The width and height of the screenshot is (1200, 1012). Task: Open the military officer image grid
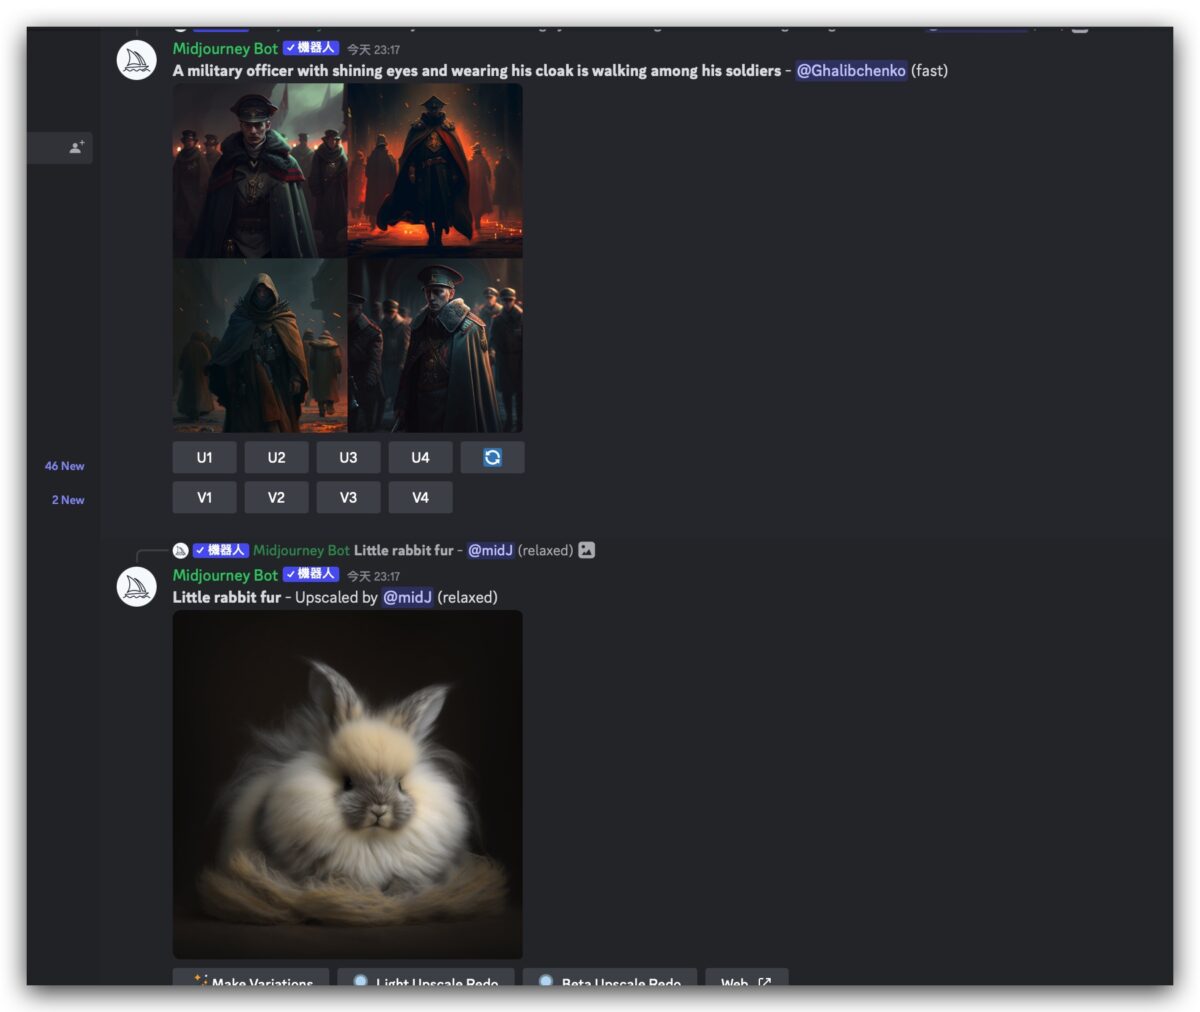coord(348,258)
